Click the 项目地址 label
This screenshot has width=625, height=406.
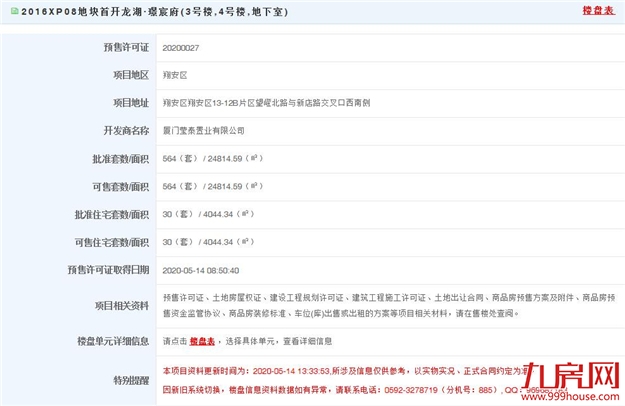[131, 103]
